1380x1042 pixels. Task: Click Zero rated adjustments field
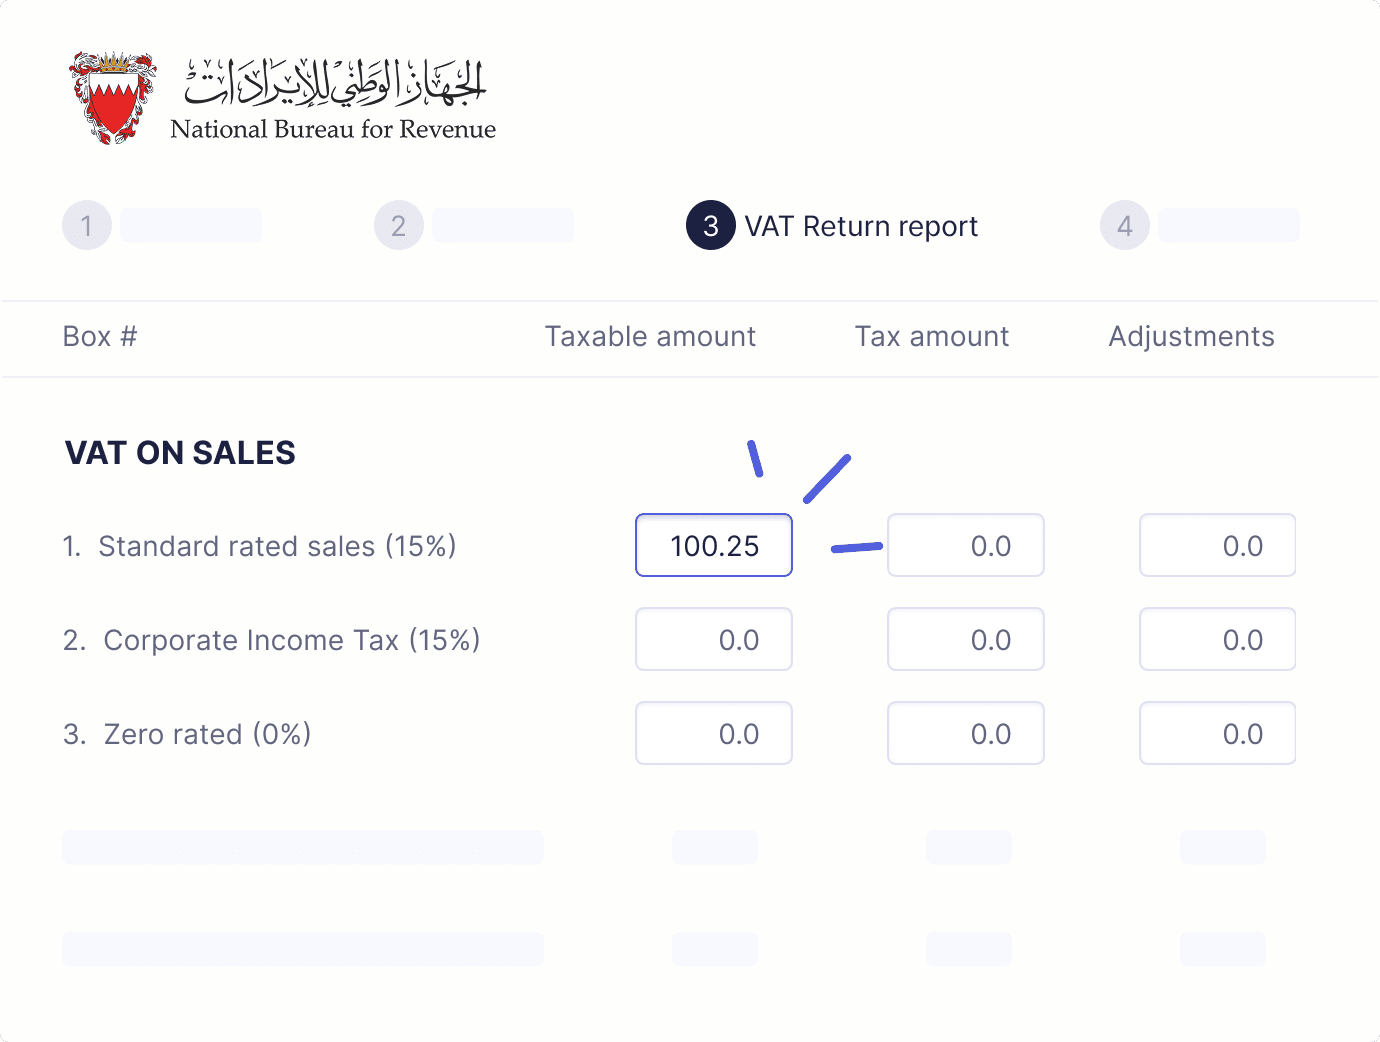pyautogui.click(x=1218, y=733)
